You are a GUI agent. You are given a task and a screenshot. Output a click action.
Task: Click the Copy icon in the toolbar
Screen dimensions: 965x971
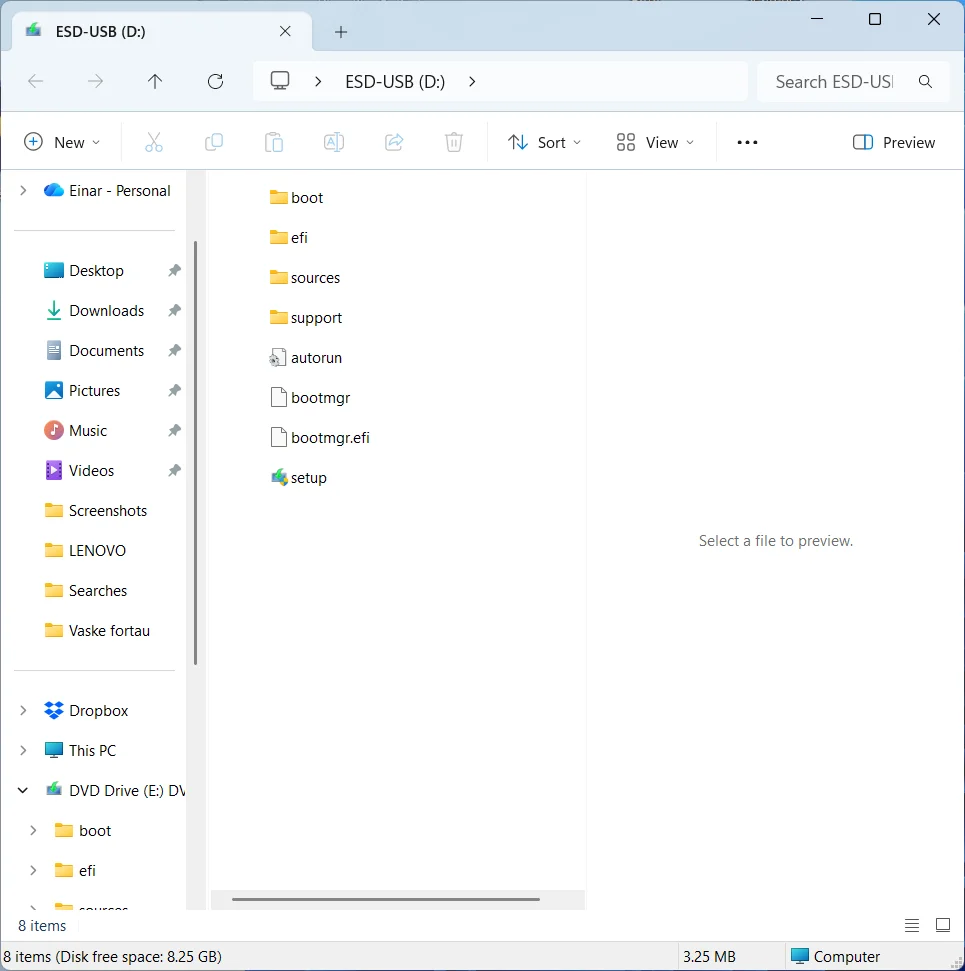214,142
